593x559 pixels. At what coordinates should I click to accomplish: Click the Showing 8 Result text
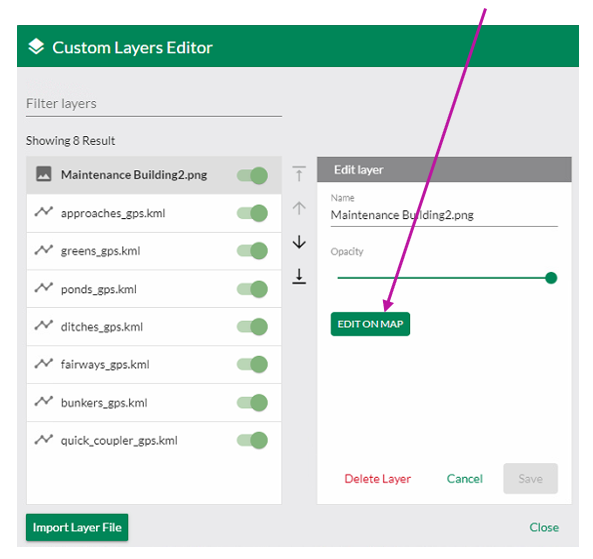click(70, 141)
